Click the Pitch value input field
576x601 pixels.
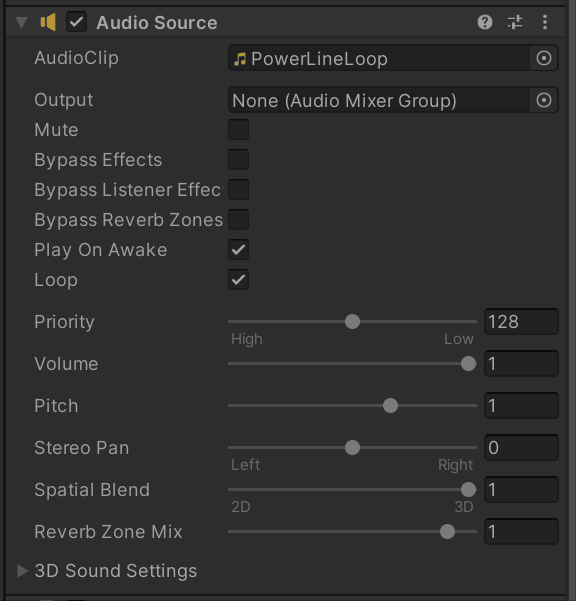click(521, 406)
